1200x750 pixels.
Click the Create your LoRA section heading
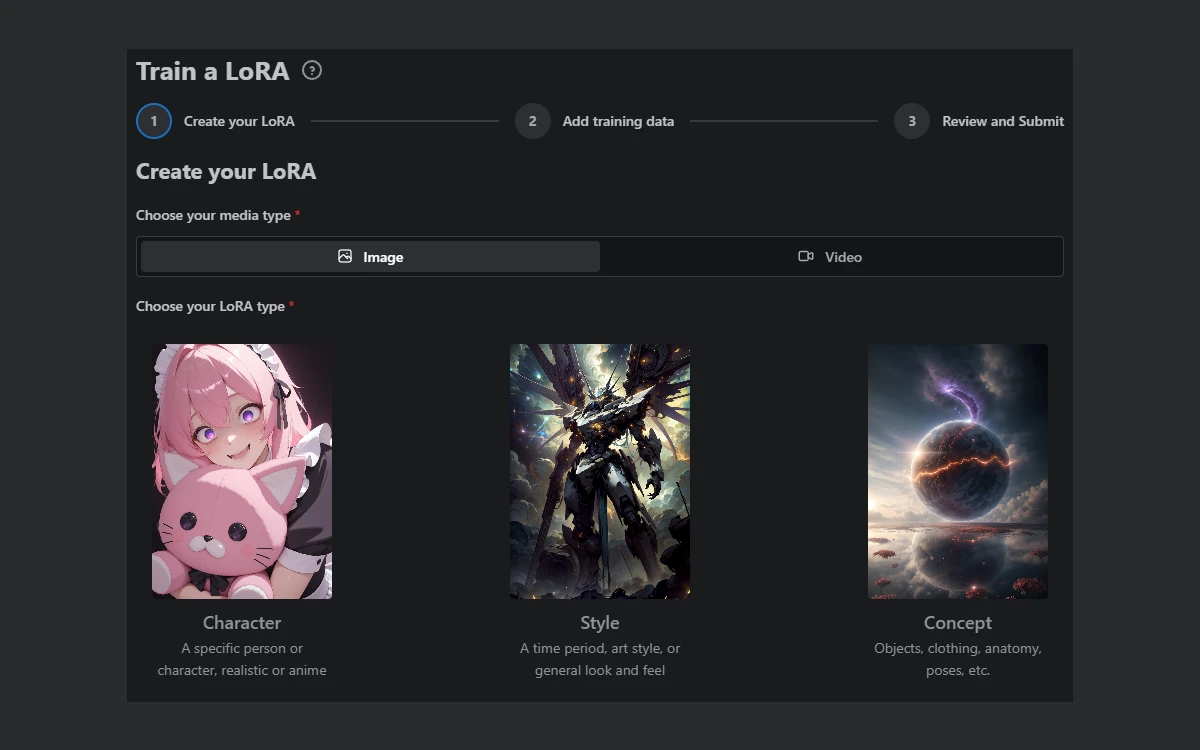pos(226,171)
